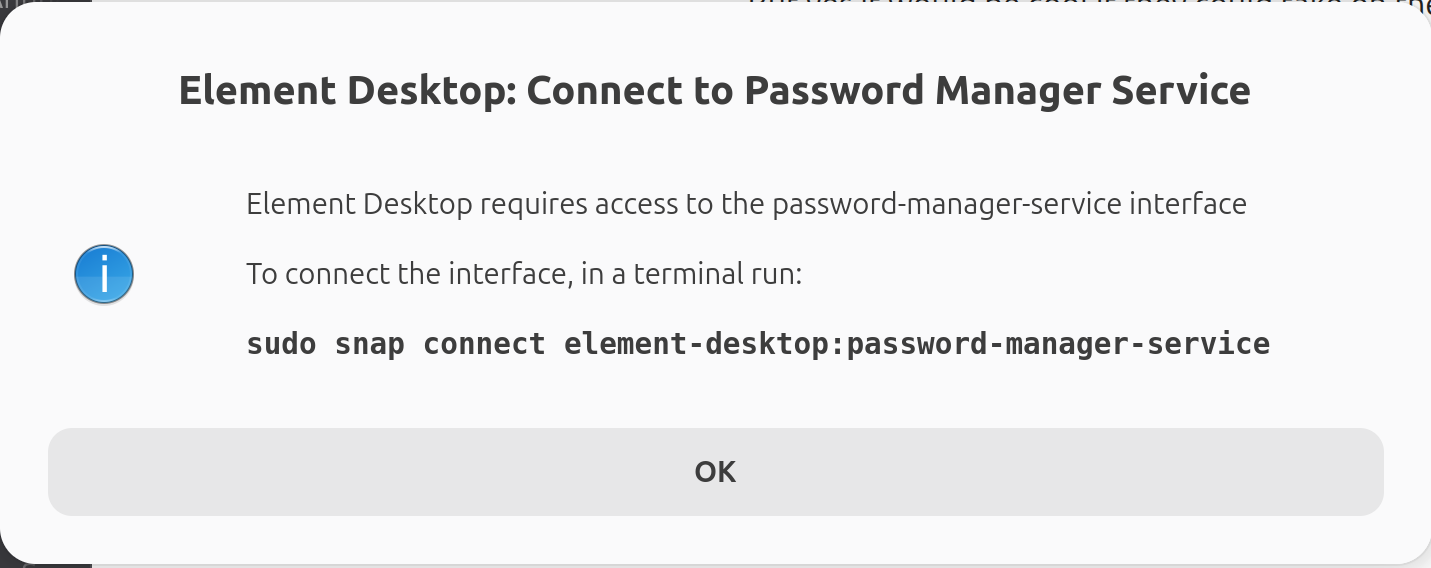Click "element-desktop:password-manager-service" in the command
1431x568 pixels.
[x=916, y=344]
